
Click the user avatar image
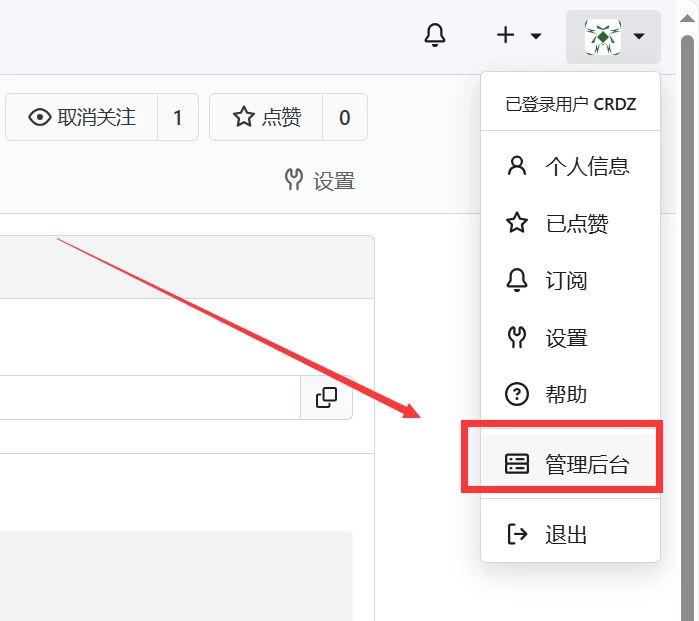(604, 37)
